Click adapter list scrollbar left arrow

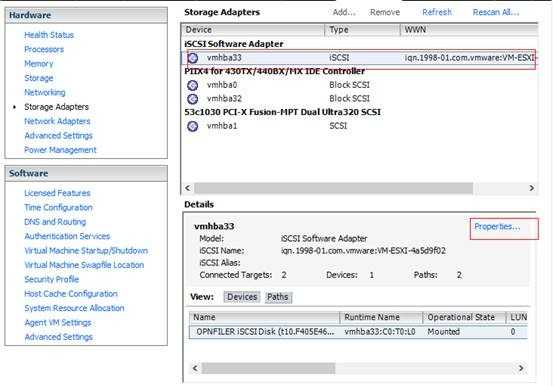(188, 188)
